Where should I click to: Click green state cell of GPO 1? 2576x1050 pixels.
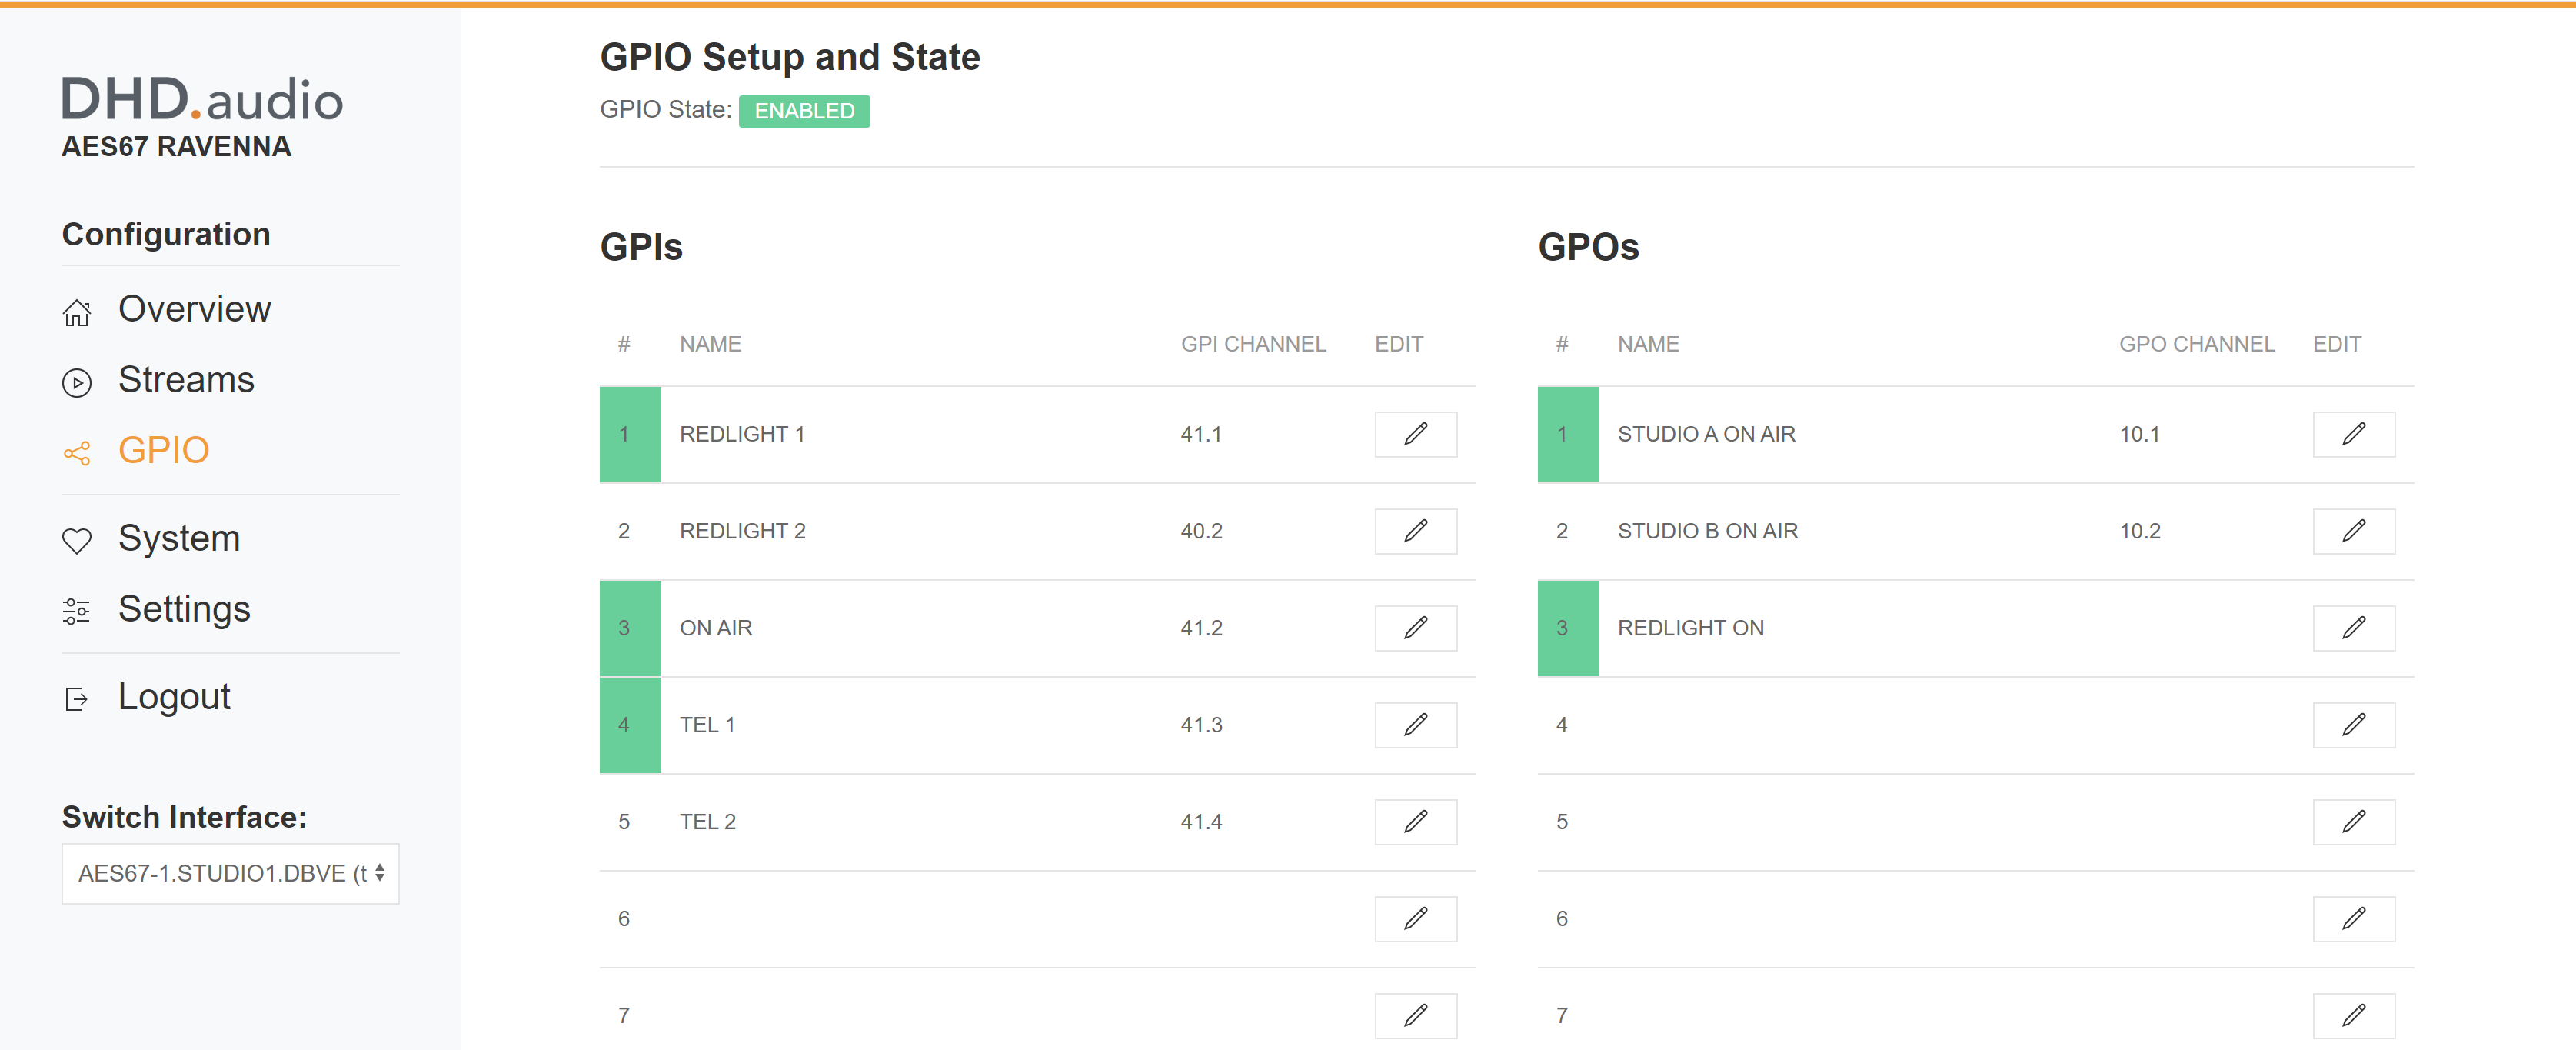[1568, 434]
